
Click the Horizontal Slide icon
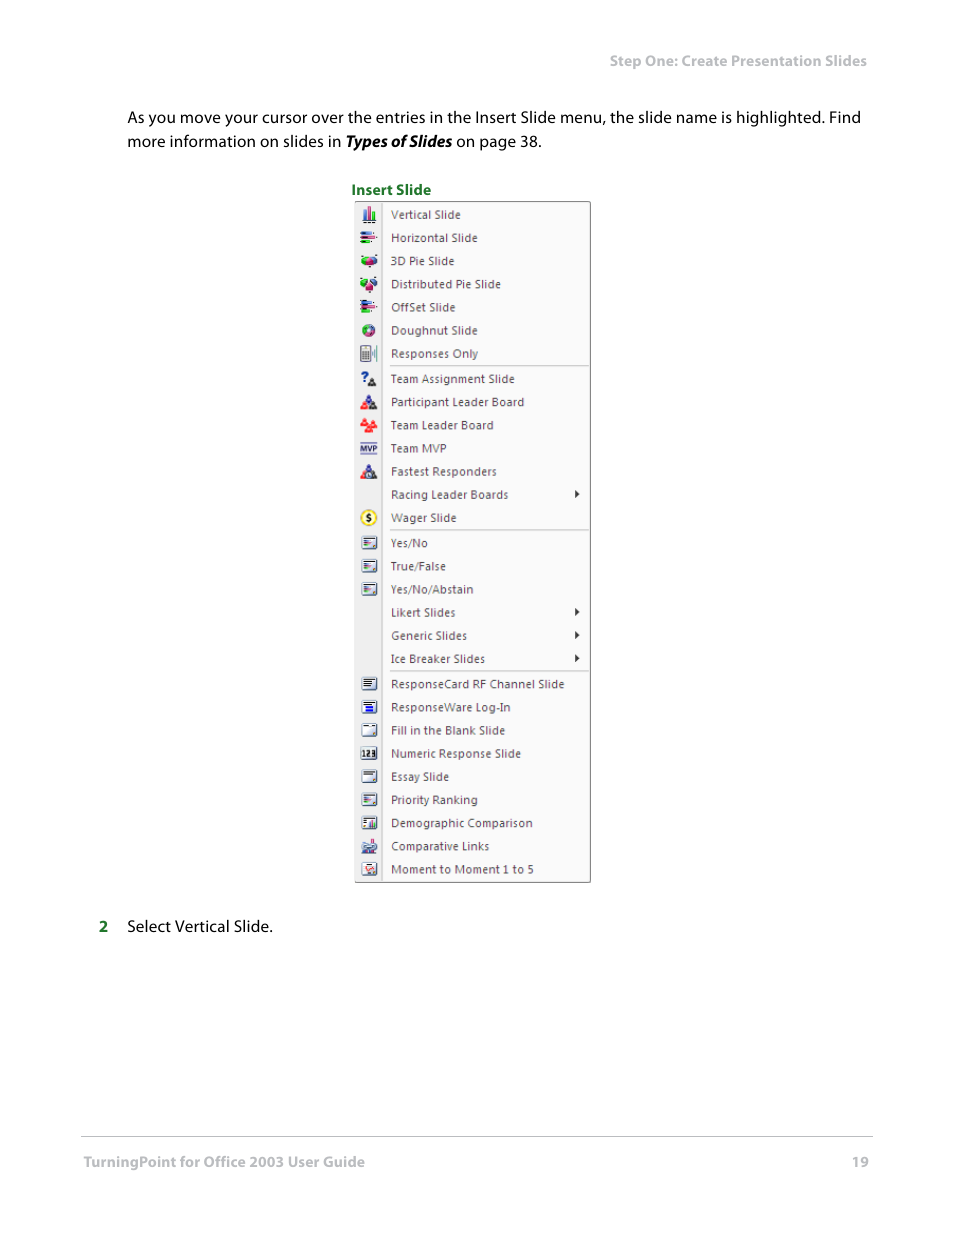pos(369,238)
